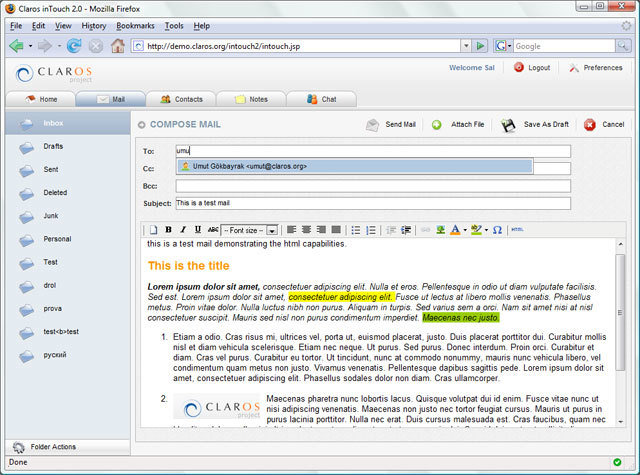Insert special character with Omega icon
640x475 pixels.
tap(497, 230)
